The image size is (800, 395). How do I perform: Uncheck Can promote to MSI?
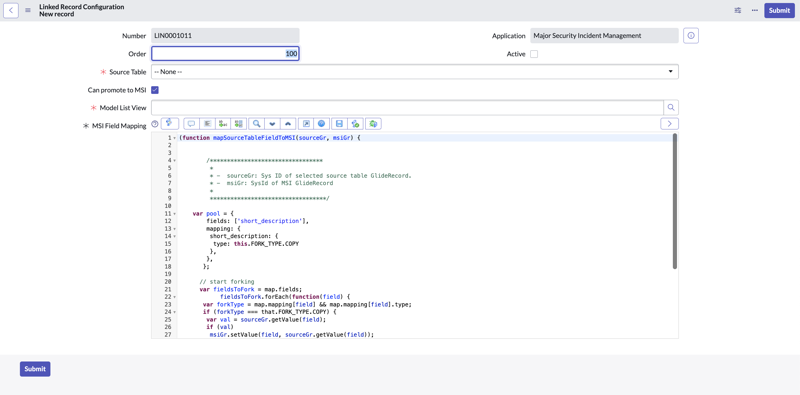coord(155,90)
